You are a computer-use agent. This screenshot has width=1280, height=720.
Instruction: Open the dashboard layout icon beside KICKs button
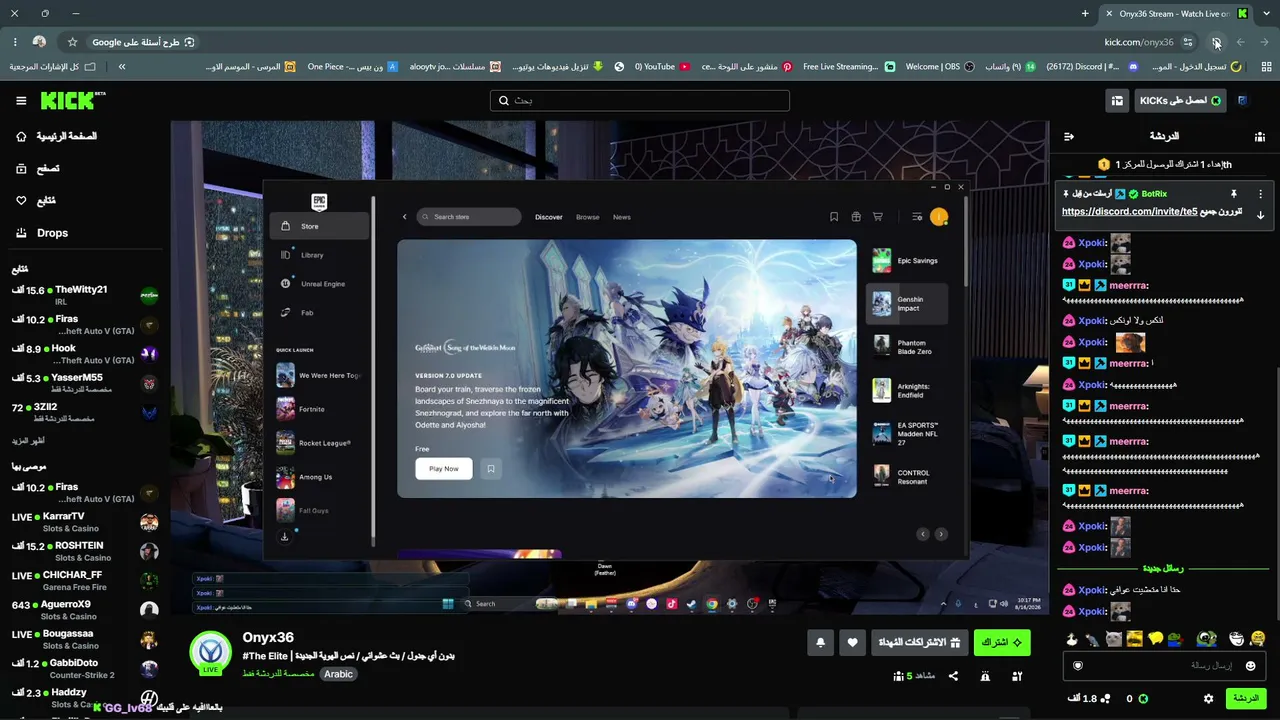click(x=1117, y=101)
